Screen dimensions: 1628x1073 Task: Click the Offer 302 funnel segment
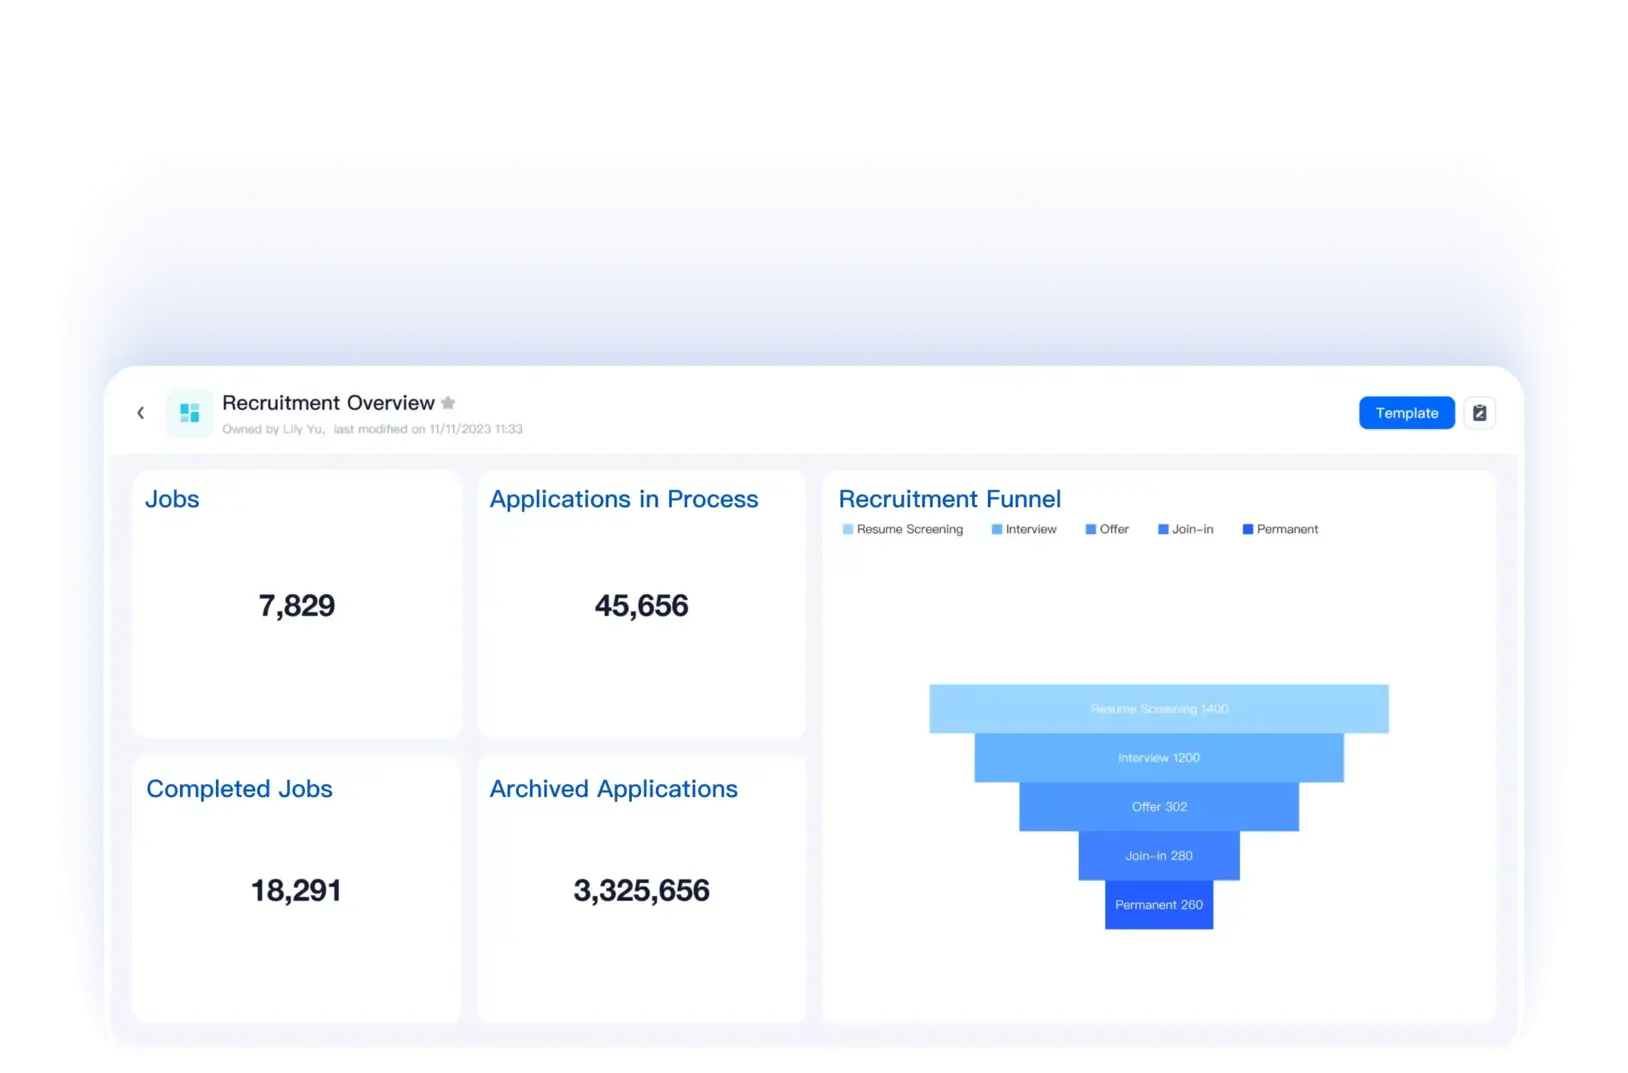[x=1158, y=806]
